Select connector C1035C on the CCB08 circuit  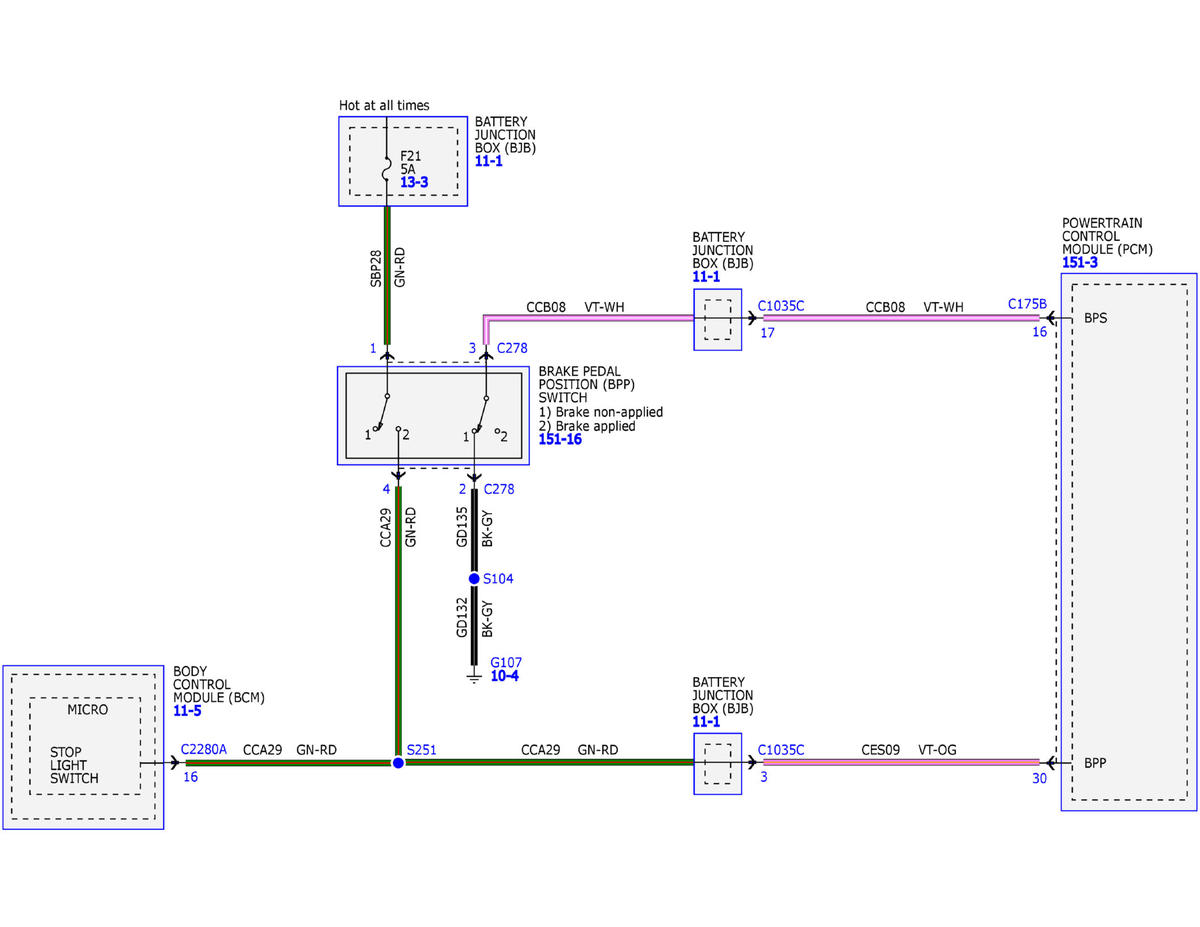[781, 307]
